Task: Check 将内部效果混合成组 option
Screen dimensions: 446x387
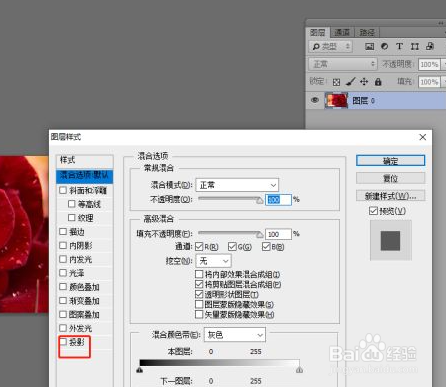Action: [x=199, y=274]
